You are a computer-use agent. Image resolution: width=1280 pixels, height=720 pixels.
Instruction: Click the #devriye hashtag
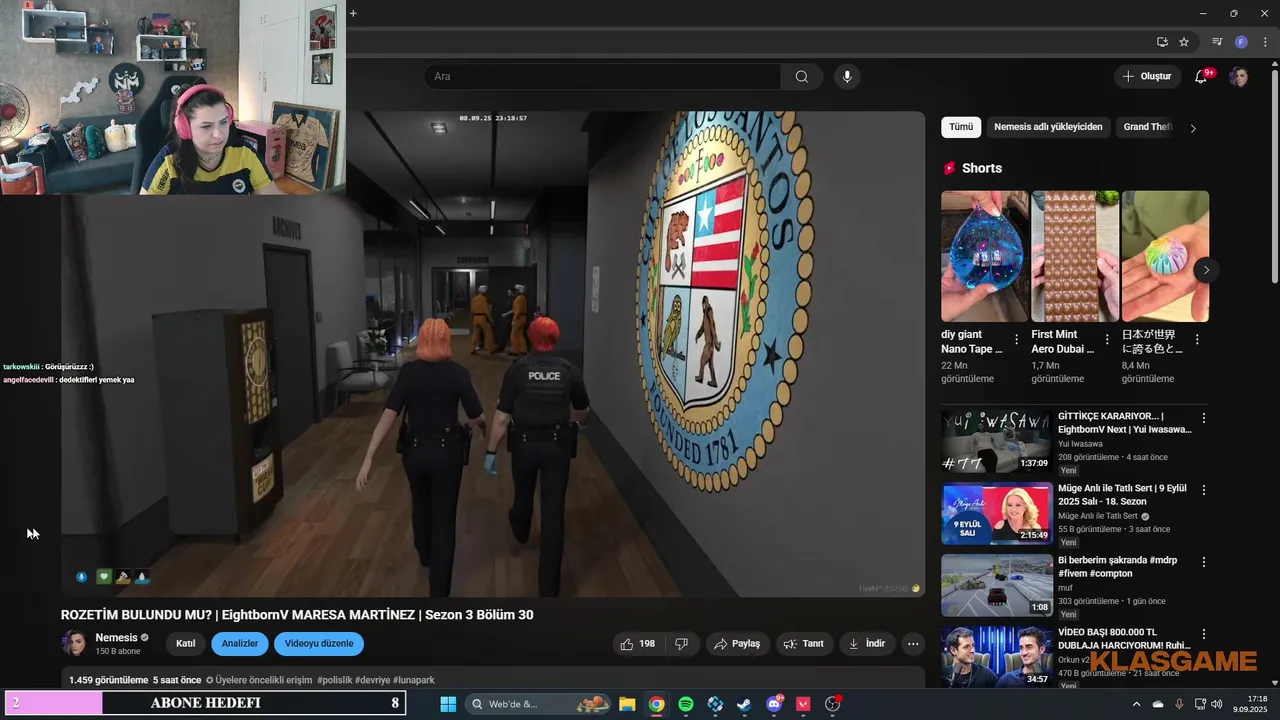[372, 680]
